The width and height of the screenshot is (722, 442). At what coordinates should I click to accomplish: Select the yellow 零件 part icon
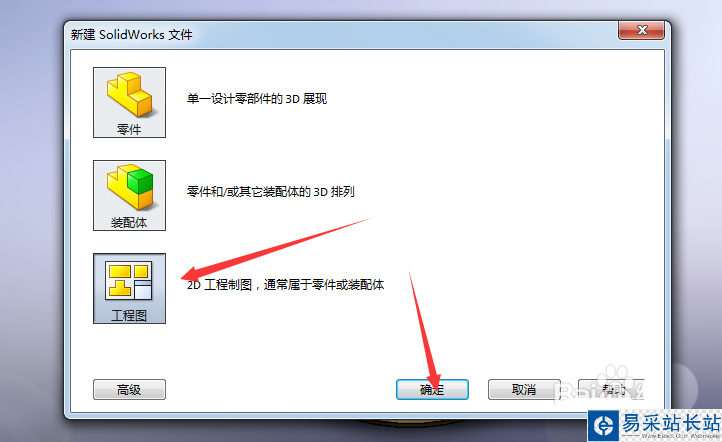coord(129,102)
